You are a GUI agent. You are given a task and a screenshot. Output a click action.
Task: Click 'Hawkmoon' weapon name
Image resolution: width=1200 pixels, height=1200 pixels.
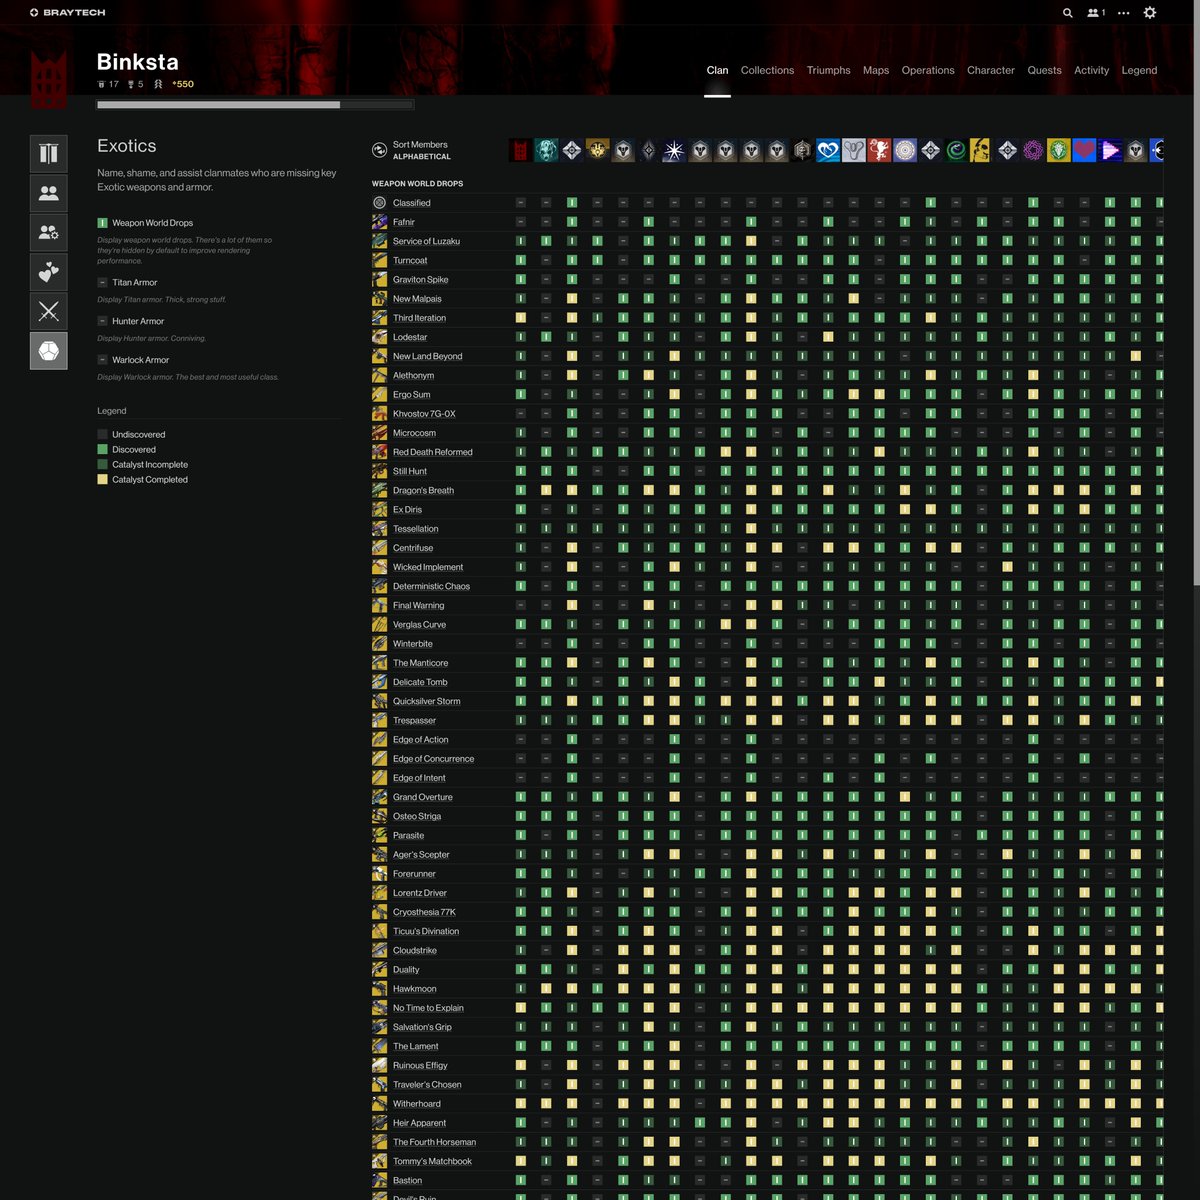tap(414, 989)
